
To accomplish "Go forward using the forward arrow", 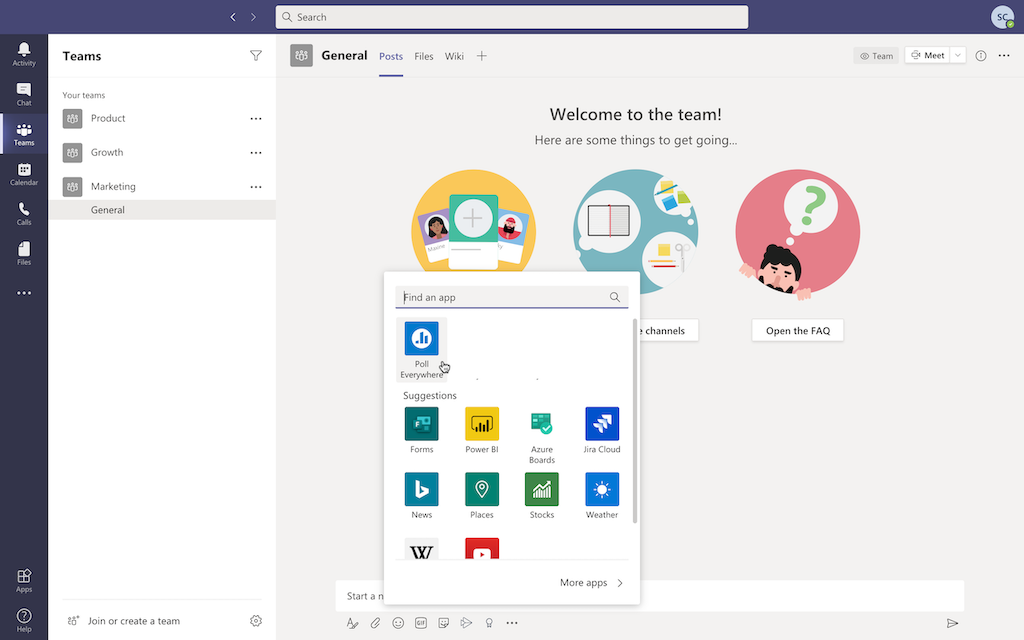I will (x=253, y=17).
